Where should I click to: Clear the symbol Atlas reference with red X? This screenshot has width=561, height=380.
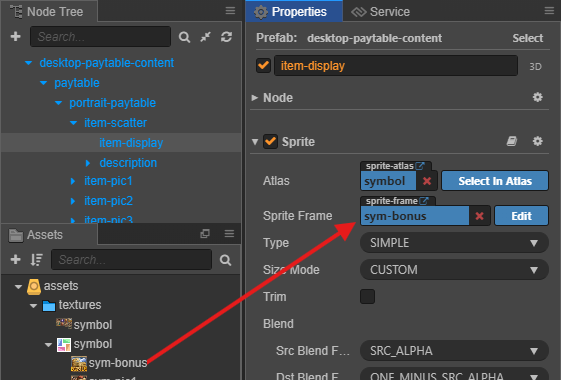click(x=426, y=181)
